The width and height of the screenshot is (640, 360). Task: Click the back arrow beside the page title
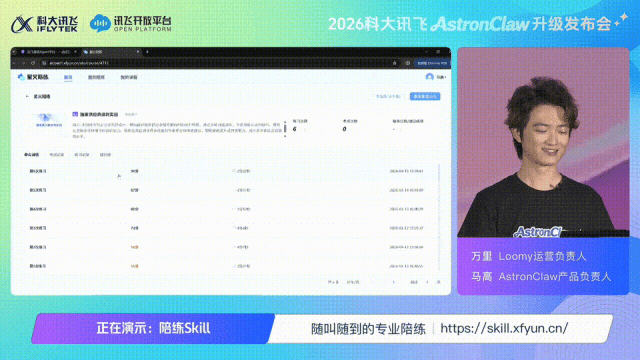27,97
